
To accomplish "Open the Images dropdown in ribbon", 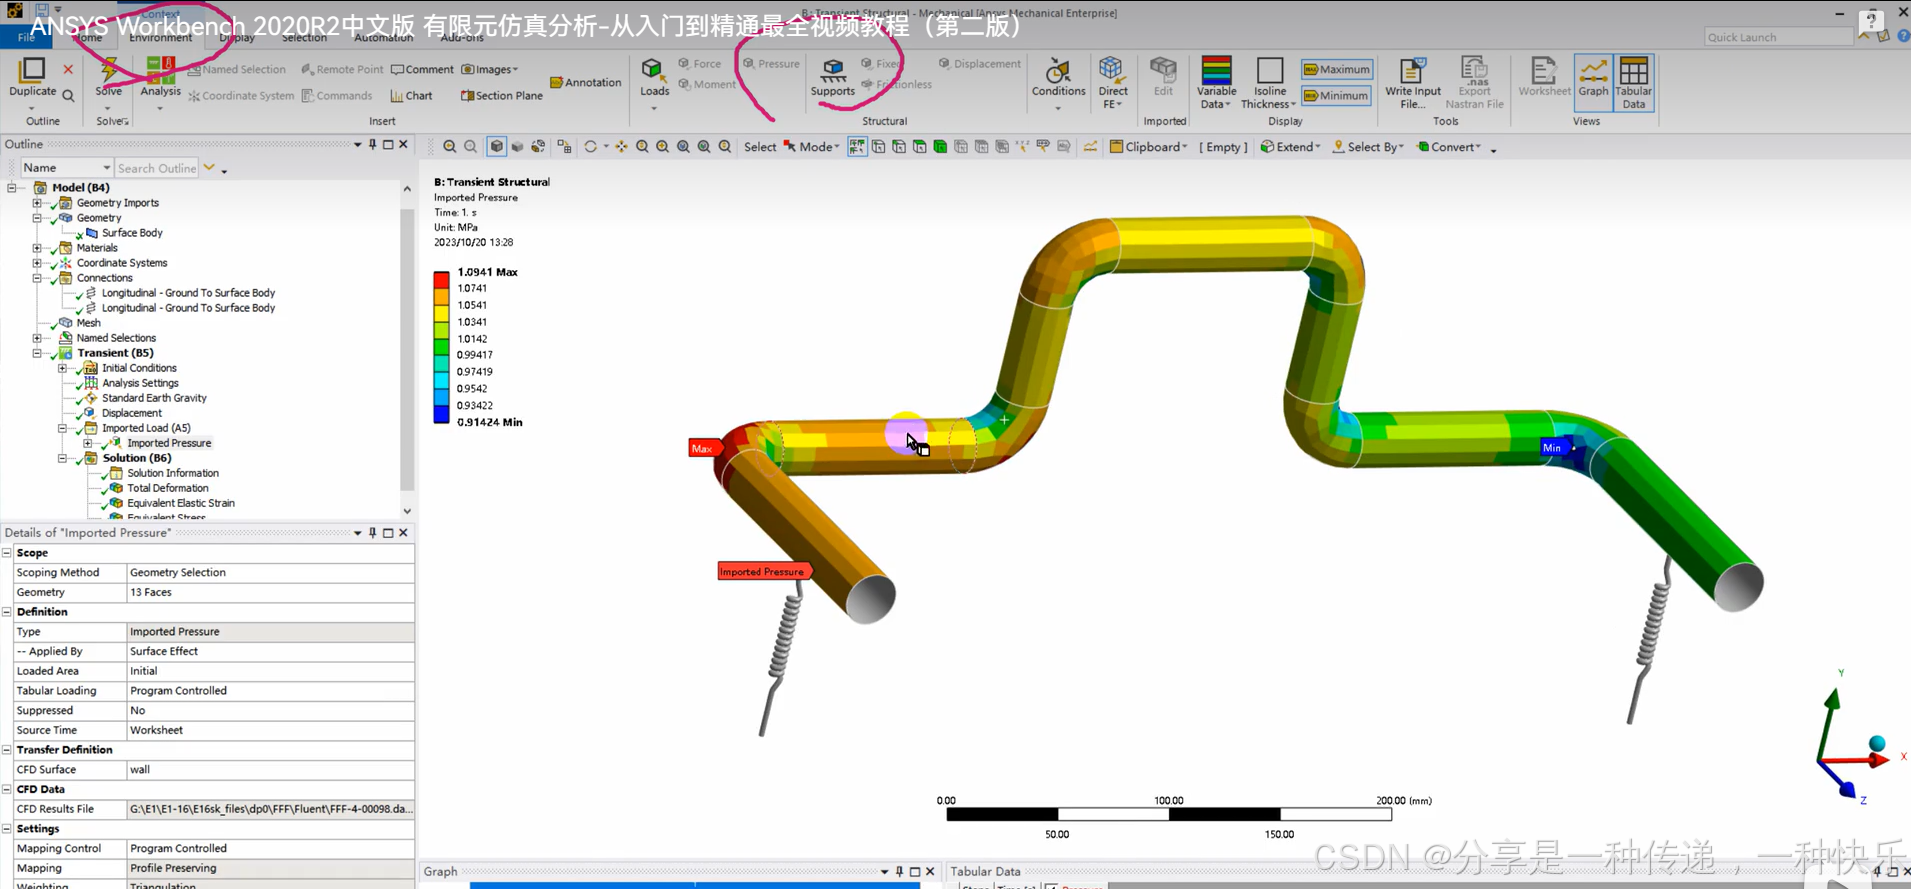I will point(490,69).
